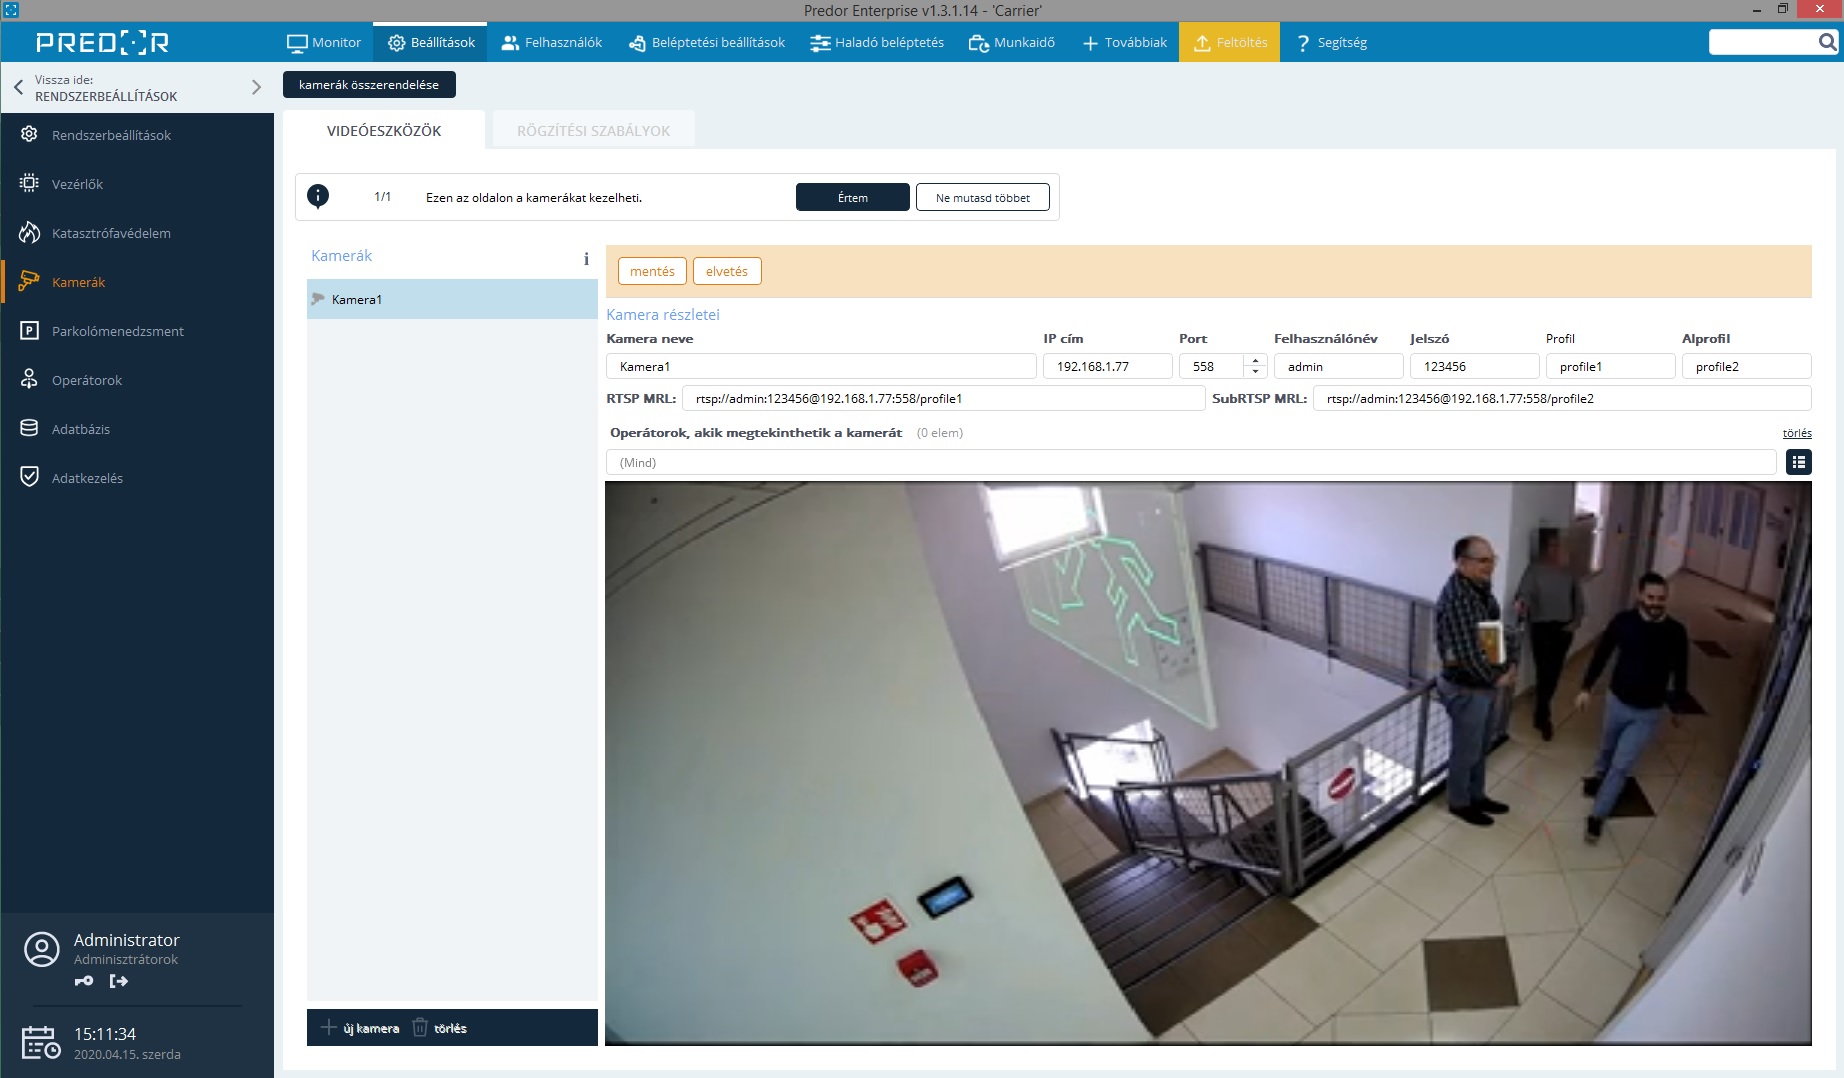Open the Munkaidő menu
The height and width of the screenshot is (1078, 1844).
(x=1012, y=42)
